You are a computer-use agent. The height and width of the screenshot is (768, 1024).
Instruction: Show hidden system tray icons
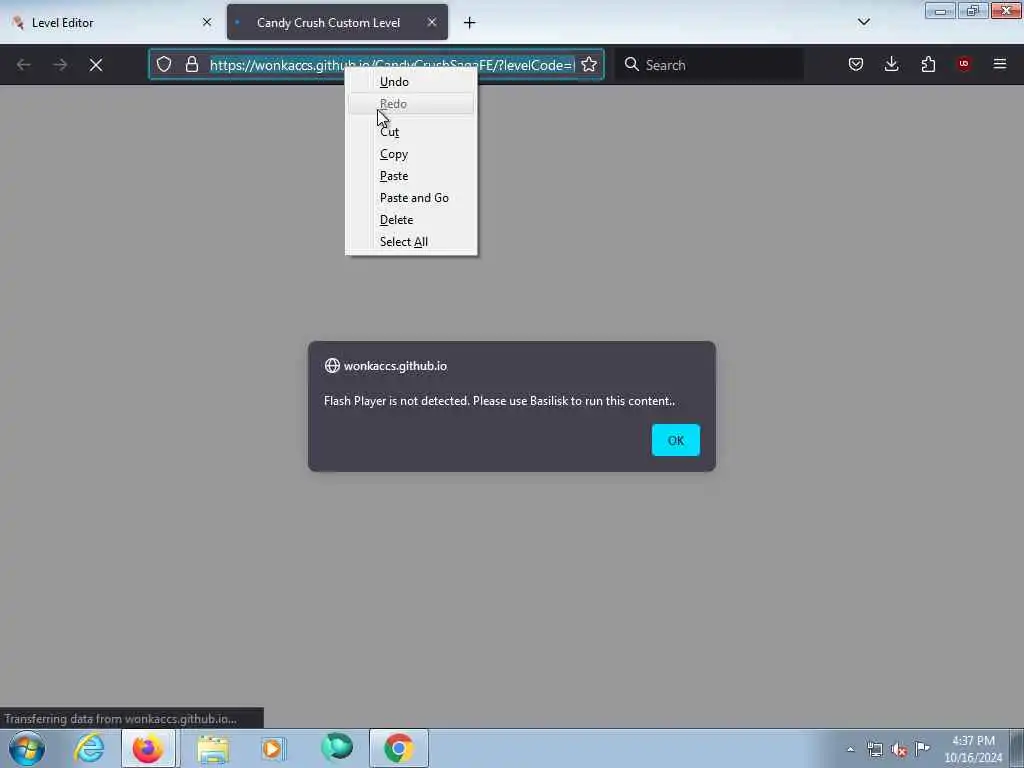850,749
